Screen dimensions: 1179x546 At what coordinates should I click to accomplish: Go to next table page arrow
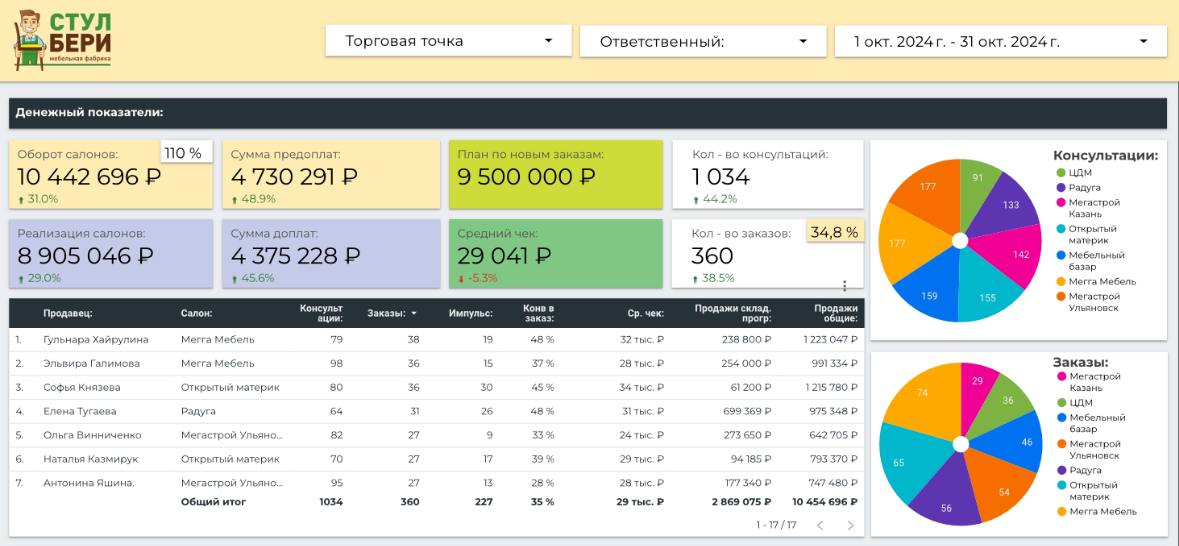tap(850, 525)
